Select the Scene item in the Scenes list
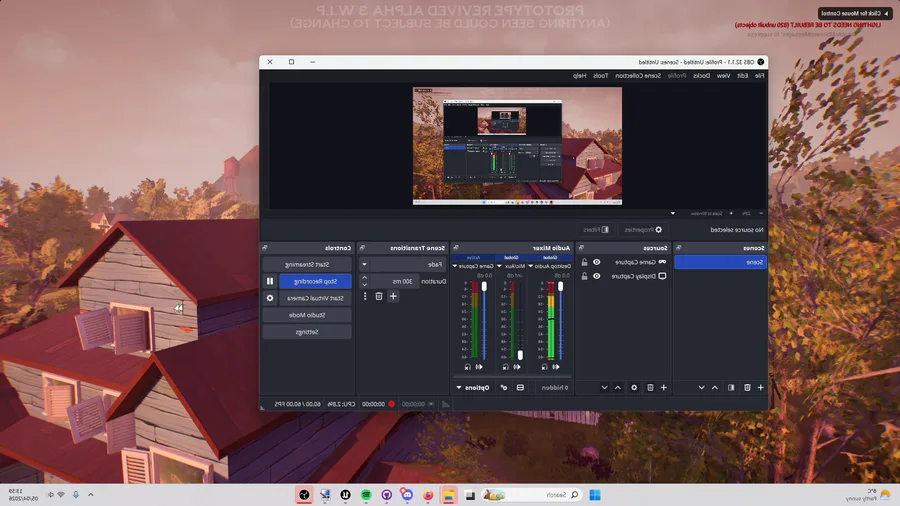This screenshot has height=506, width=900. click(720, 262)
